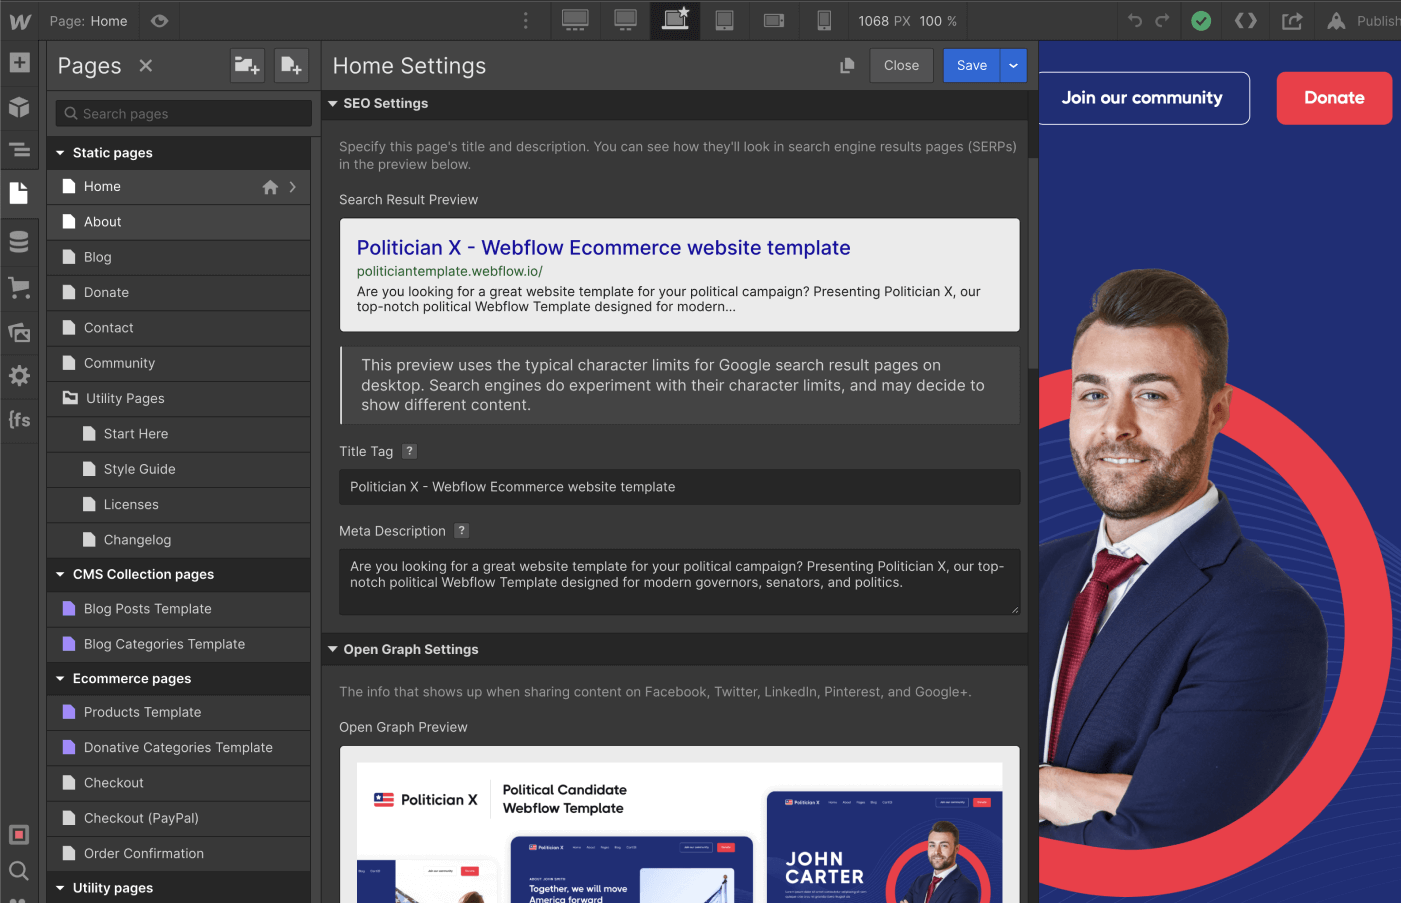The image size is (1402, 904).
Task: Open the Components panel
Action: (x=20, y=107)
